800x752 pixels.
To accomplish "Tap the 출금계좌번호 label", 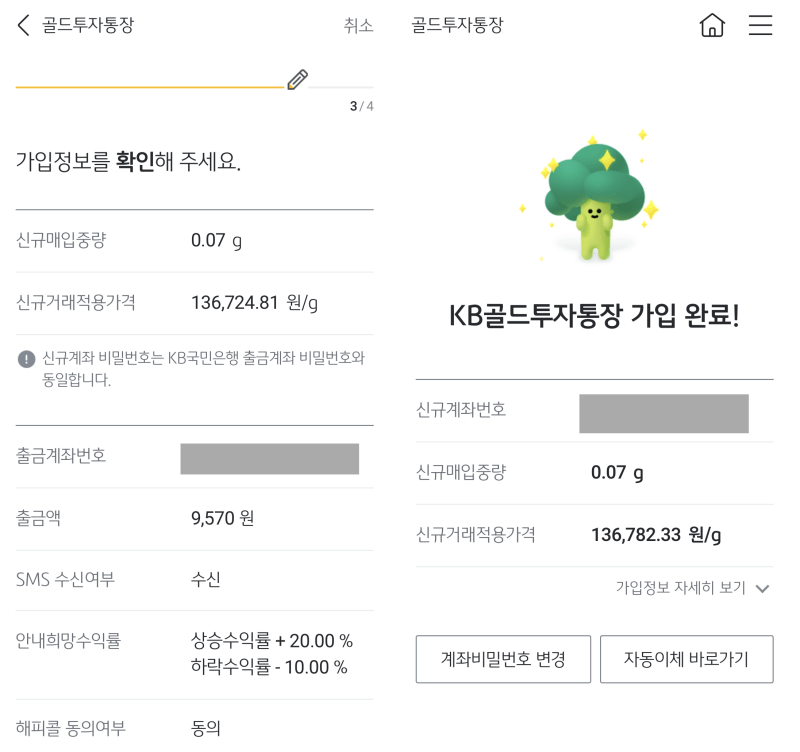I will click(61, 456).
